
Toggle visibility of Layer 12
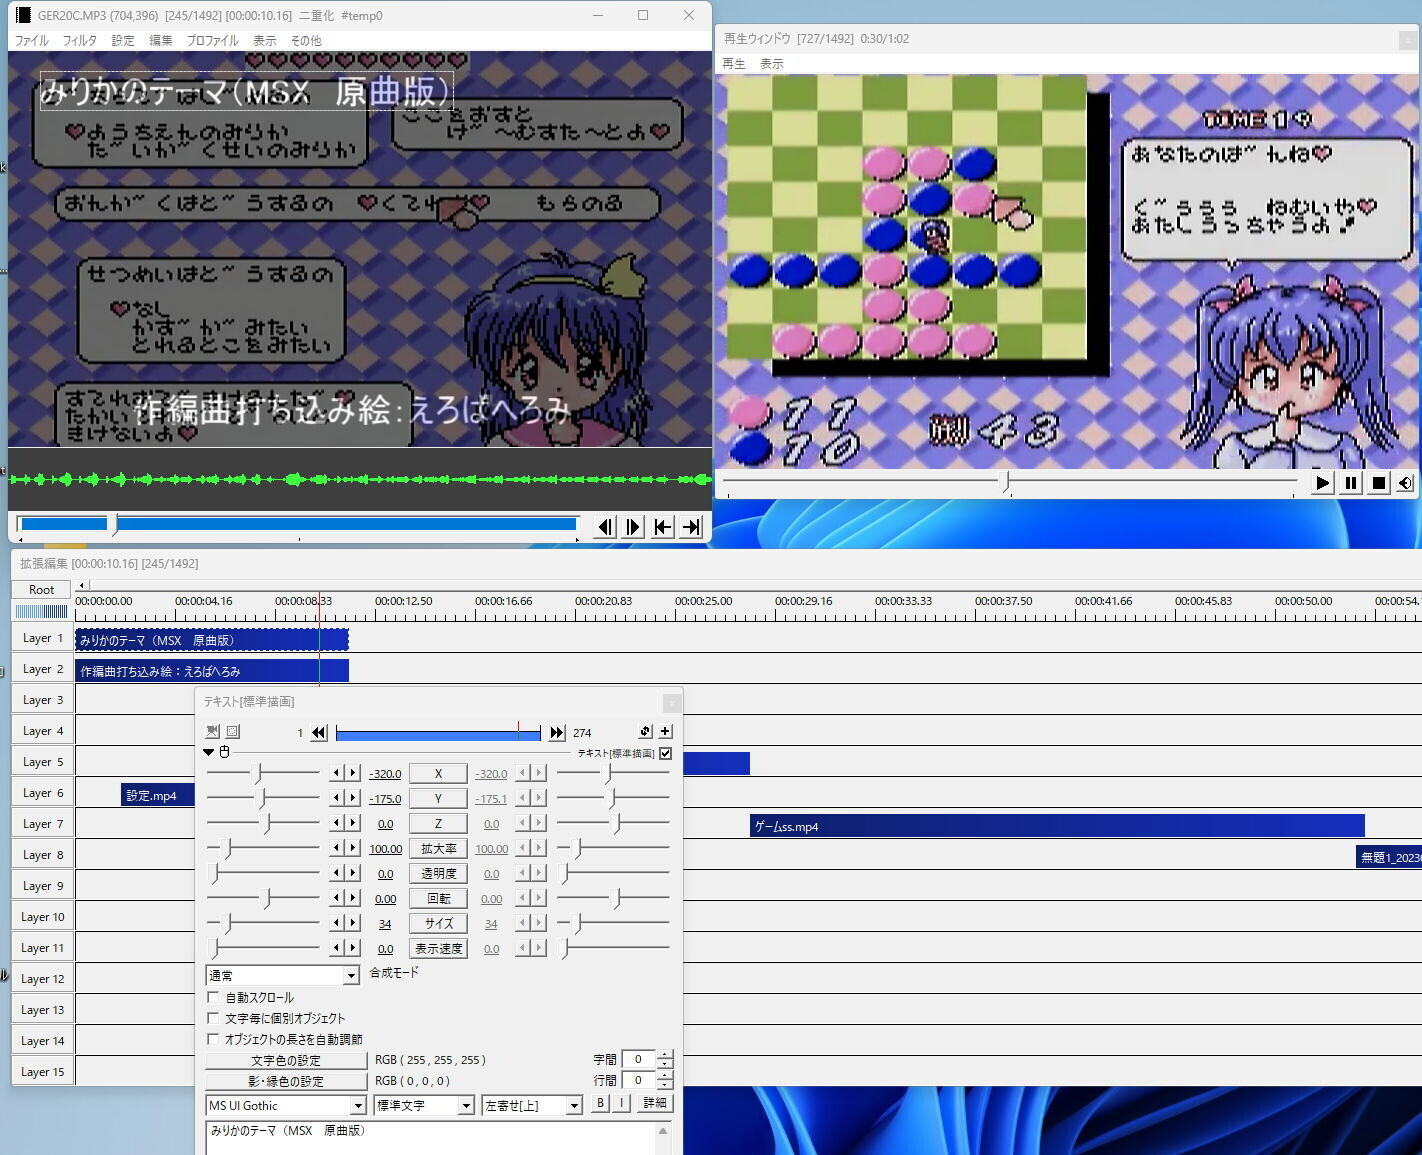coord(42,979)
